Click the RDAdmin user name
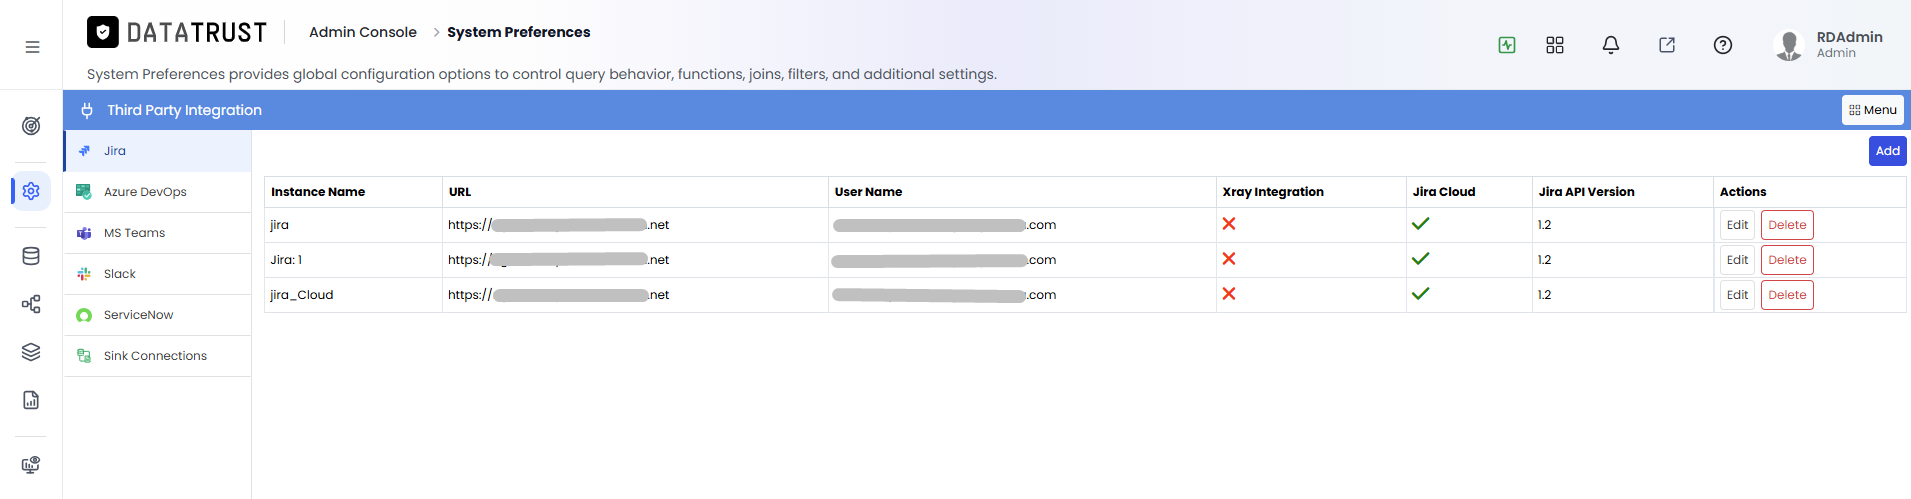The width and height of the screenshot is (1911, 499). tap(1849, 37)
